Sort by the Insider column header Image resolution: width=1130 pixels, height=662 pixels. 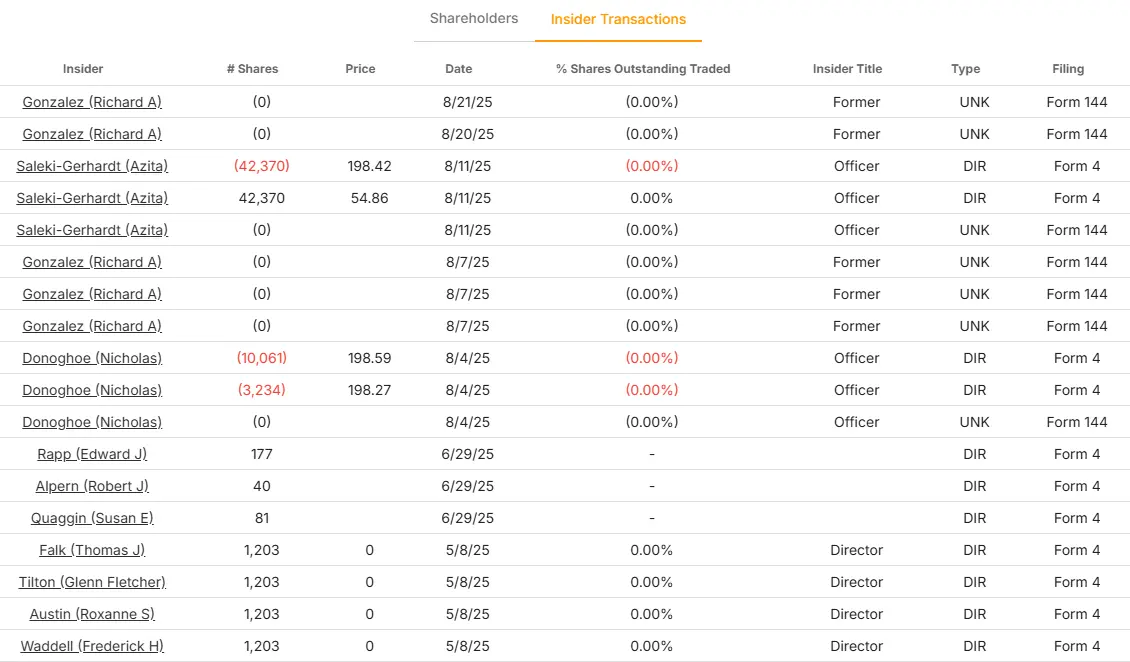click(x=83, y=69)
